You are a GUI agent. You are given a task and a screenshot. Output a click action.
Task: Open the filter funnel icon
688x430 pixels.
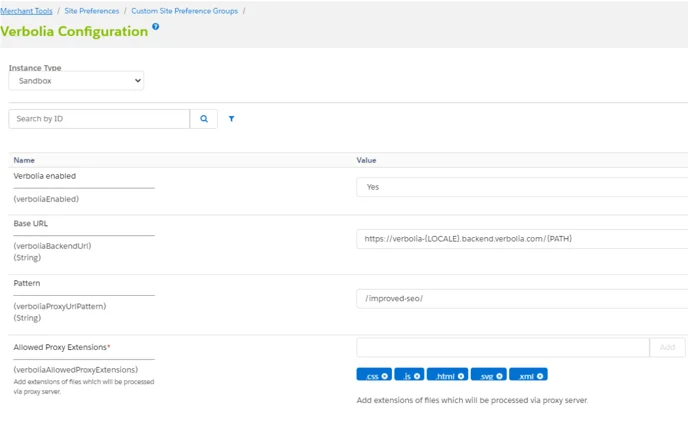click(231, 119)
